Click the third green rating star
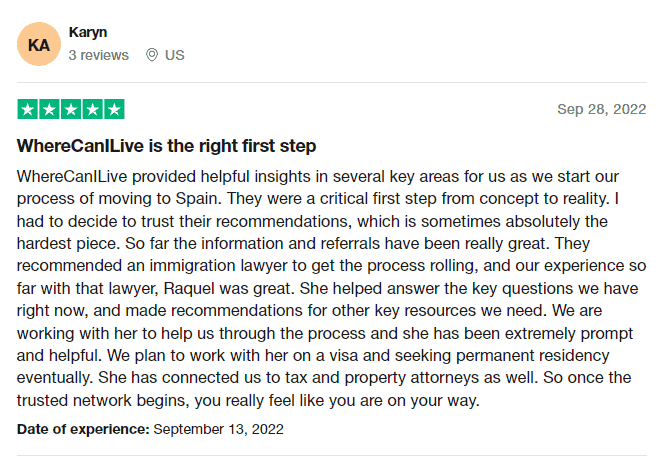Image resolution: width=668 pixels, height=460 pixels. tap(71, 109)
